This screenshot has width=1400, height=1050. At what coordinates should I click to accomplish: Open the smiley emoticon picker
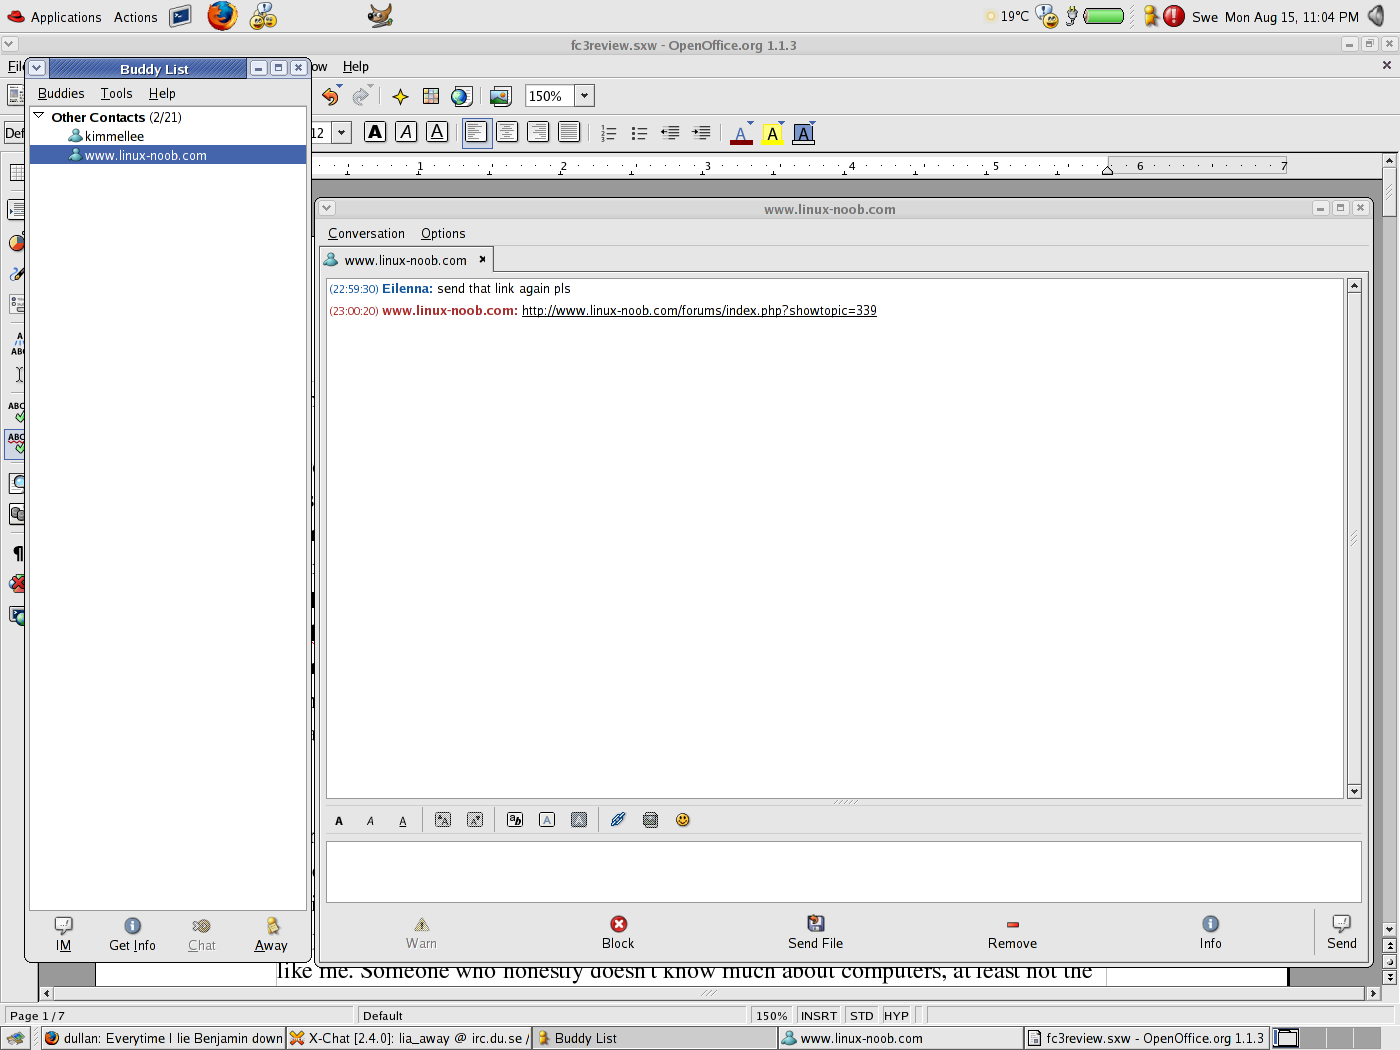(683, 820)
